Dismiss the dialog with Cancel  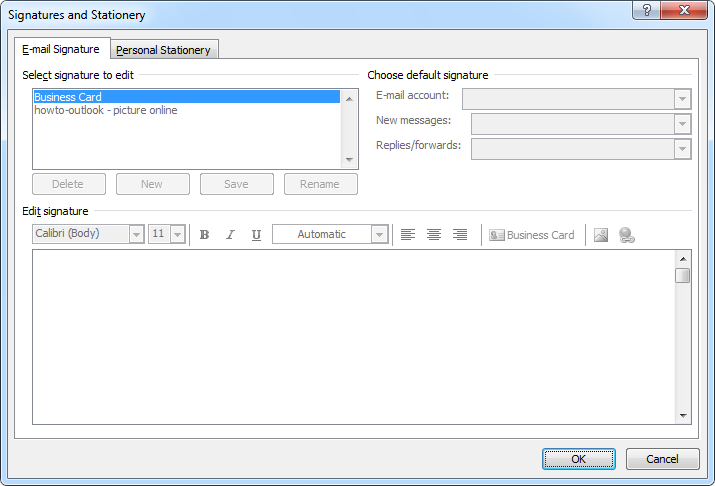coord(663,459)
